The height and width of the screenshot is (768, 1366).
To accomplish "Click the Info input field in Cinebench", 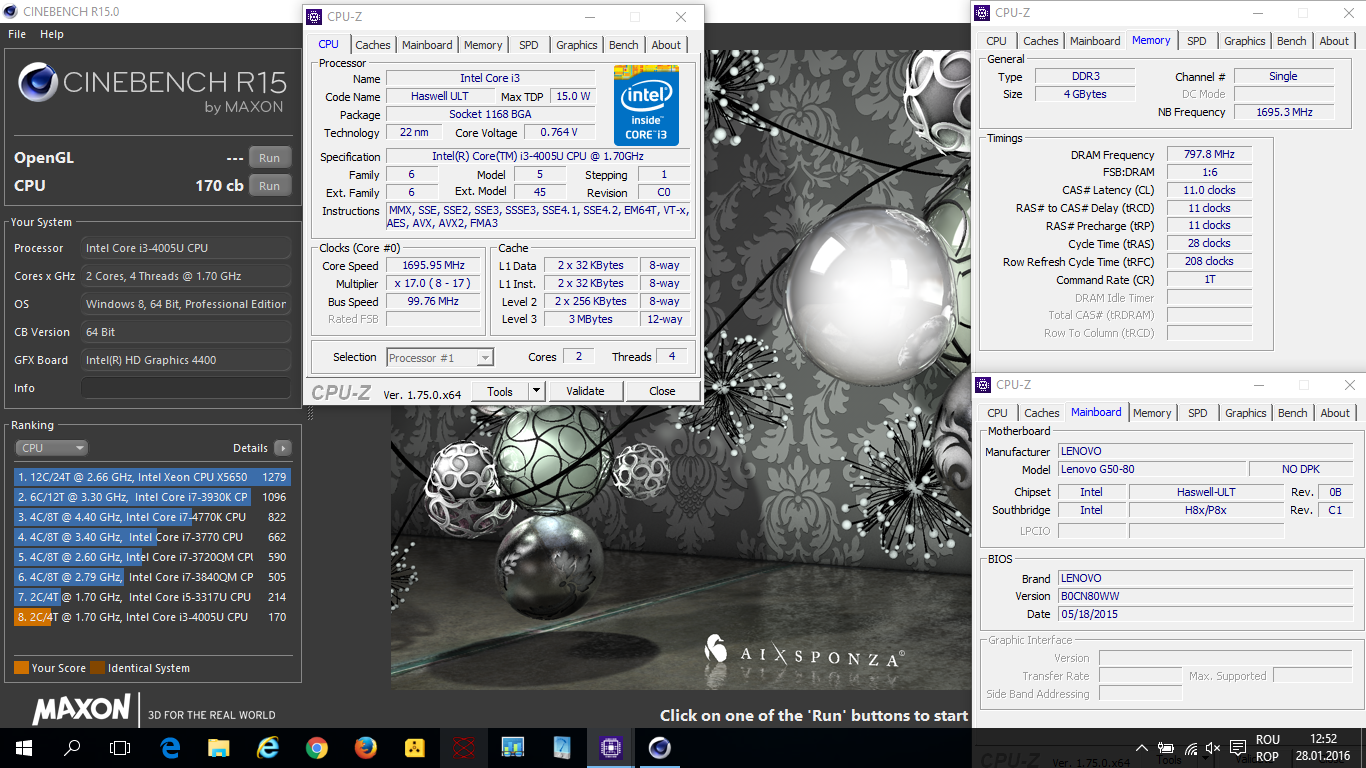I will [x=186, y=388].
